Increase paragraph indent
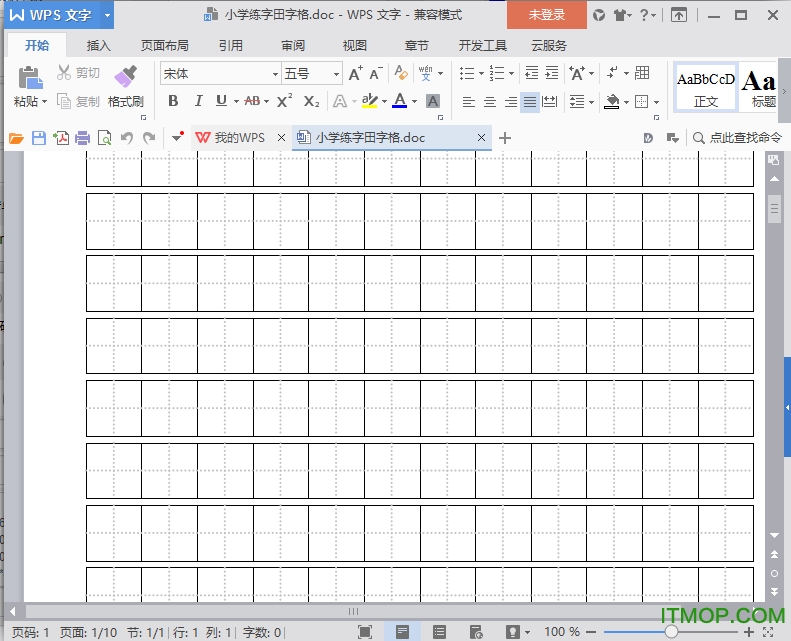 pyautogui.click(x=552, y=73)
